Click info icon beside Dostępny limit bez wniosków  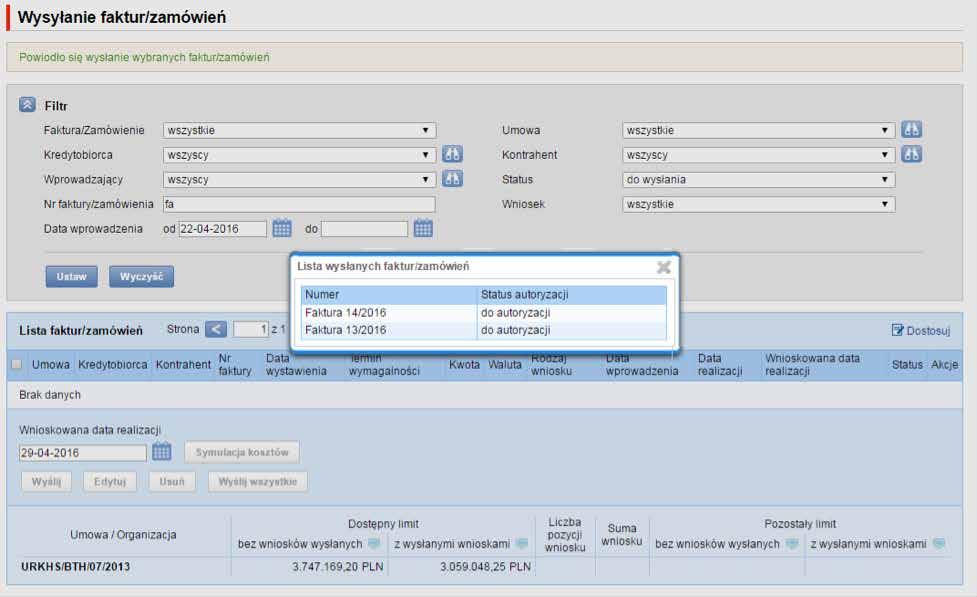tap(374, 544)
